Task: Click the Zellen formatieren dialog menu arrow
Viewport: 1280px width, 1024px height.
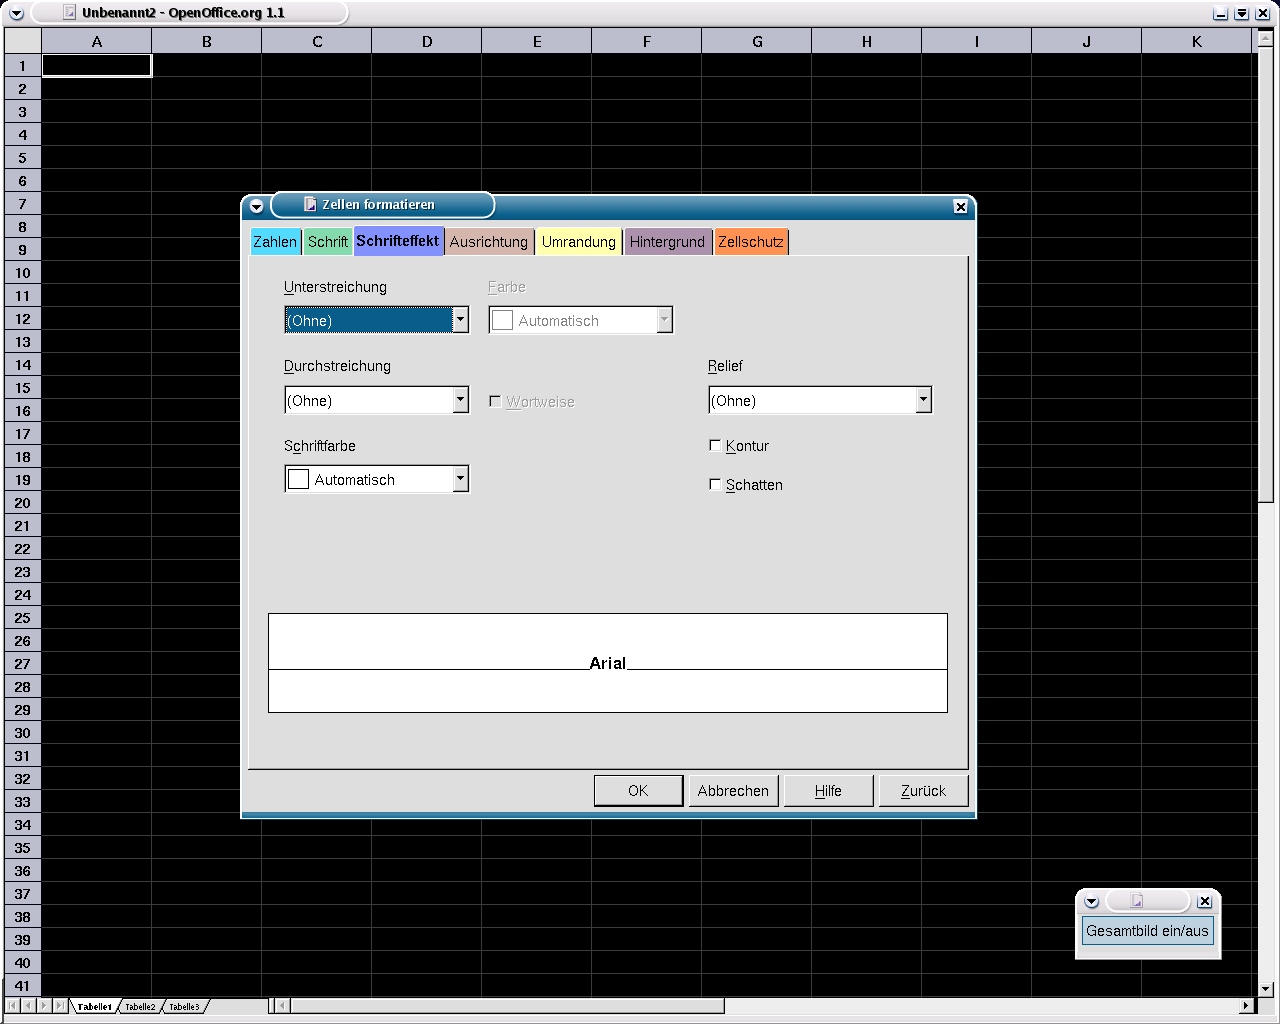Action: point(257,206)
